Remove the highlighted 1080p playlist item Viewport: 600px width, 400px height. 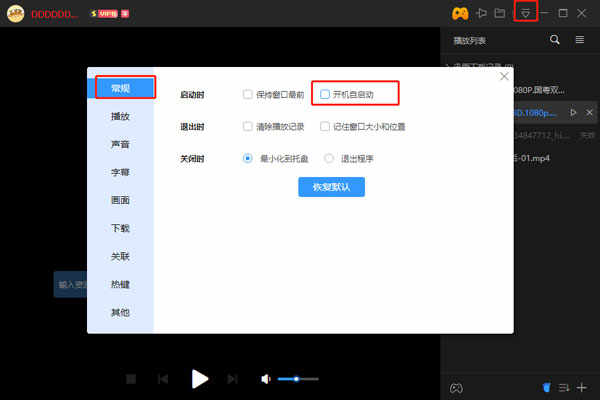(x=589, y=113)
